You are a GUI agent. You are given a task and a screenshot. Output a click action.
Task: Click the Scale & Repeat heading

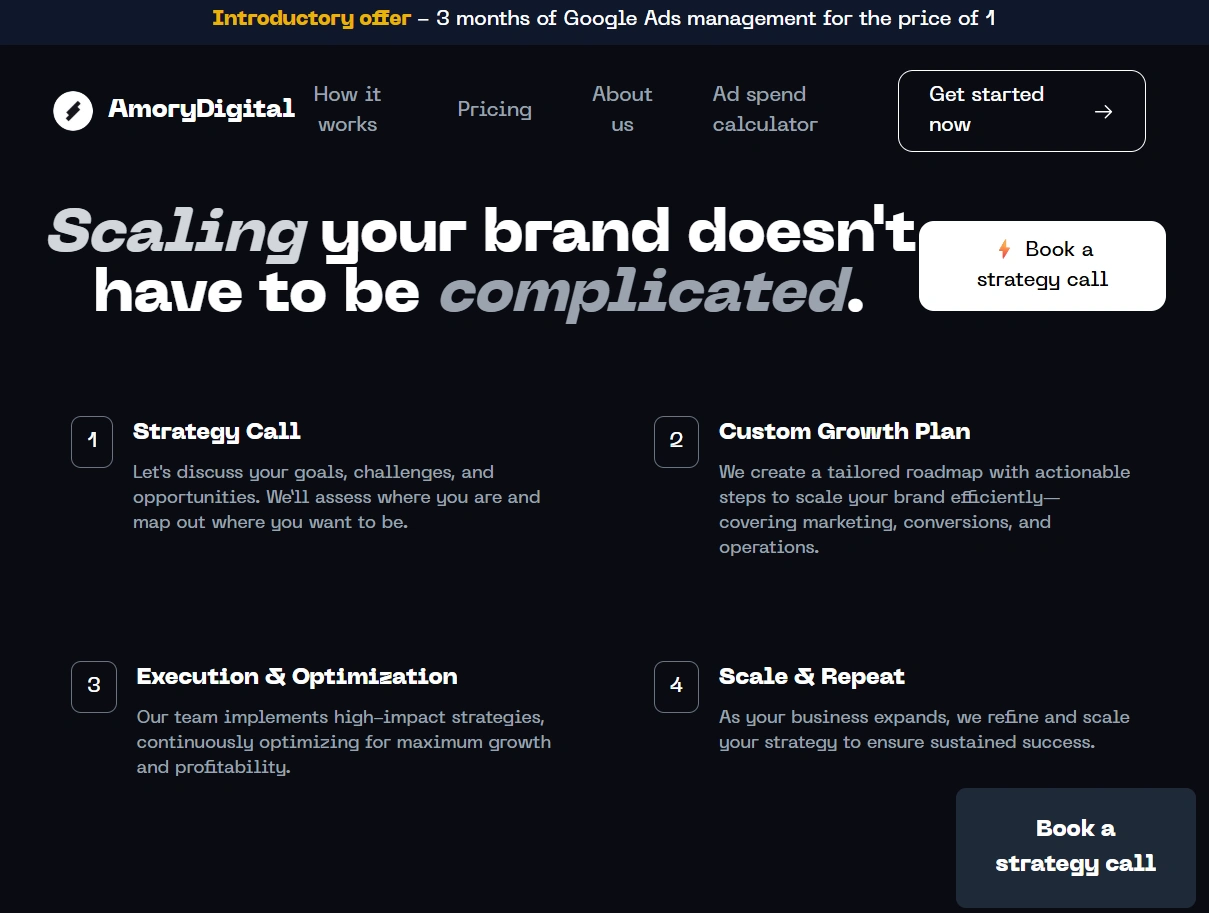[811, 676]
